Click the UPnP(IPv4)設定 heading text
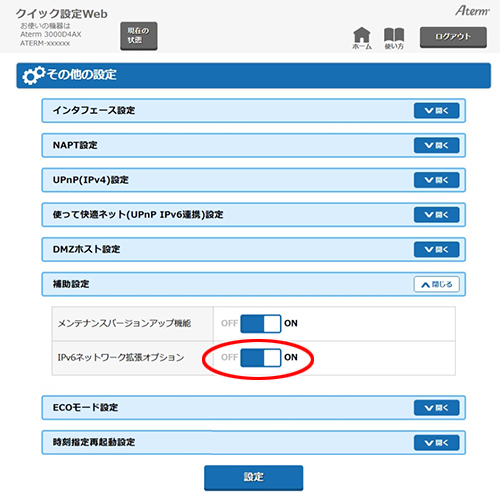The width and height of the screenshot is (500, 500). [90, 180]
